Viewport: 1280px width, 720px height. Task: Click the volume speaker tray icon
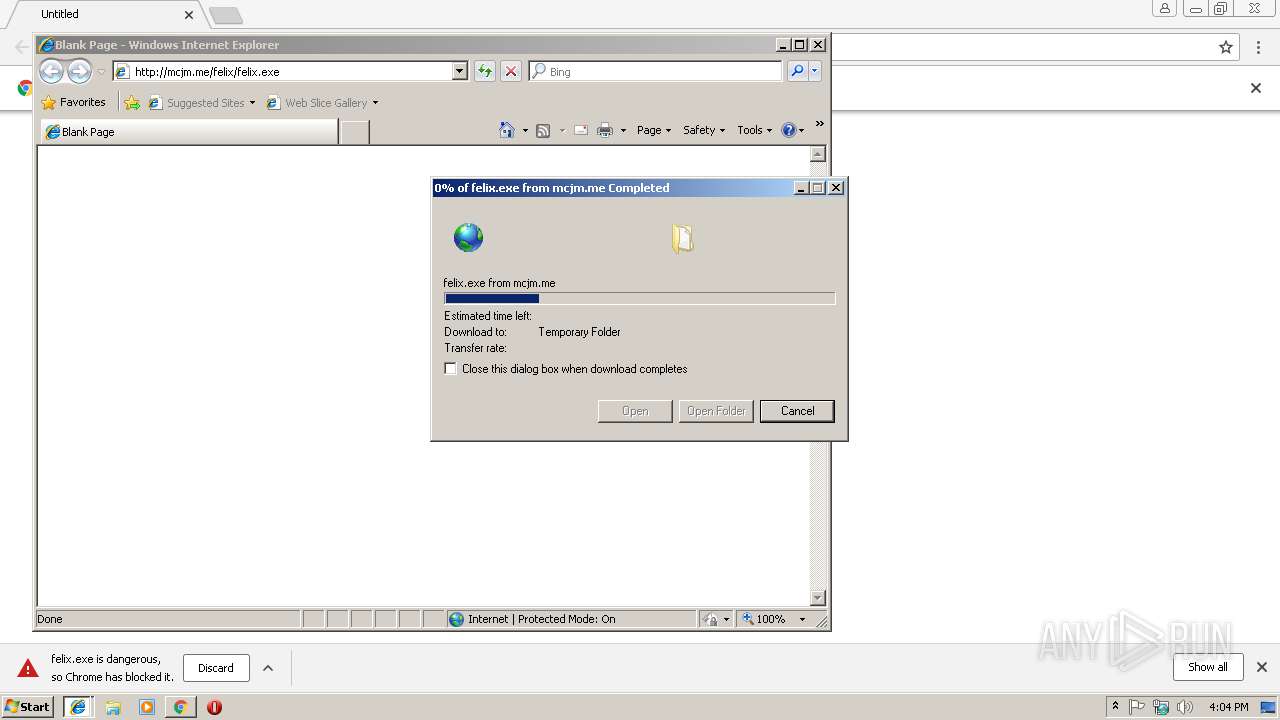[x=1185, y=707]
